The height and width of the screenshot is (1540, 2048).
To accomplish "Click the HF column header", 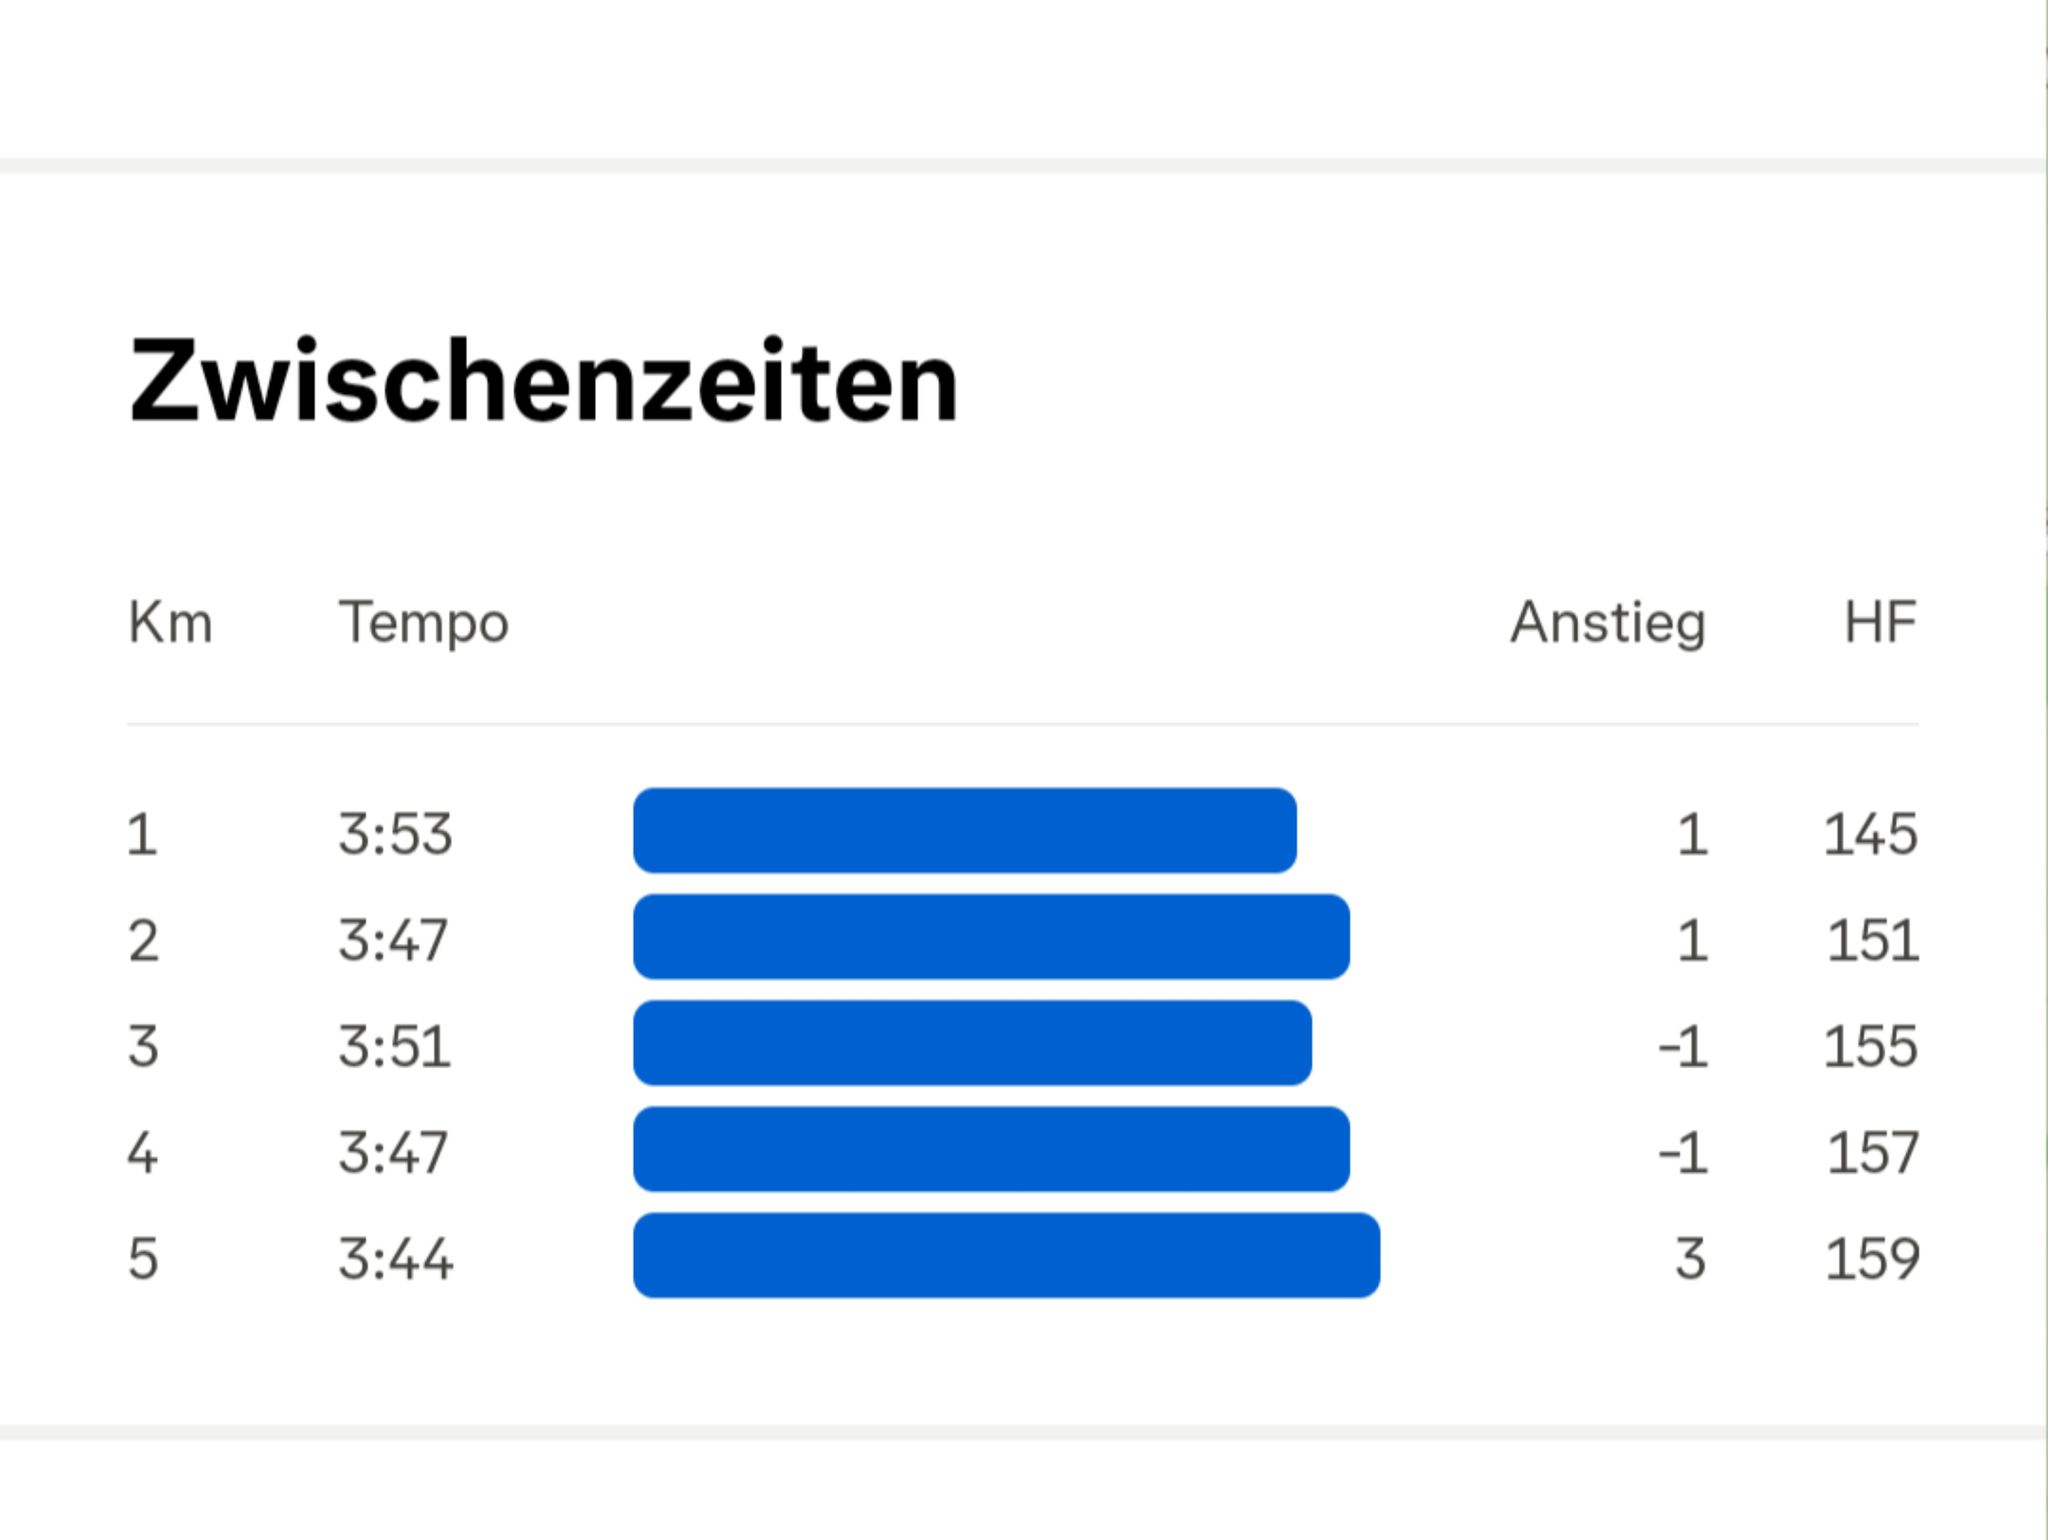I will tap(1880, 622).
